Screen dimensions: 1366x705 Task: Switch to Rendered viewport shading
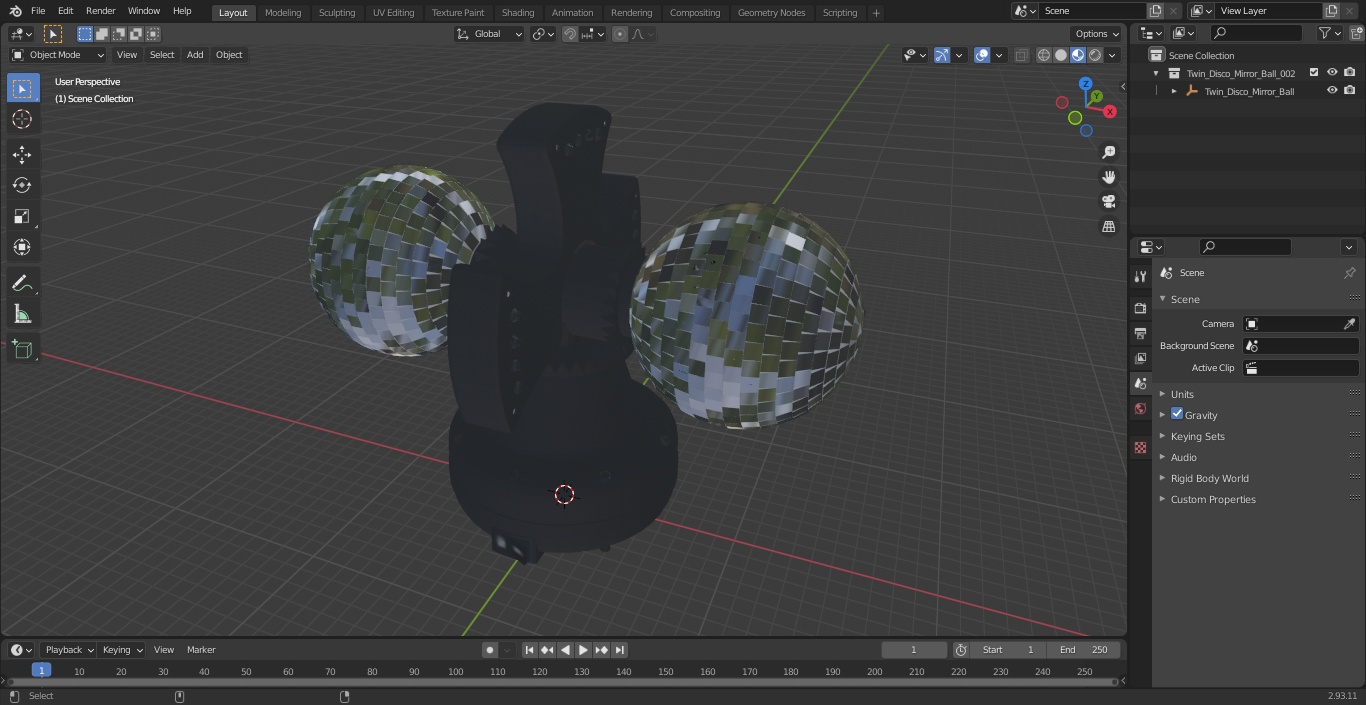[x=1095, y=55]
